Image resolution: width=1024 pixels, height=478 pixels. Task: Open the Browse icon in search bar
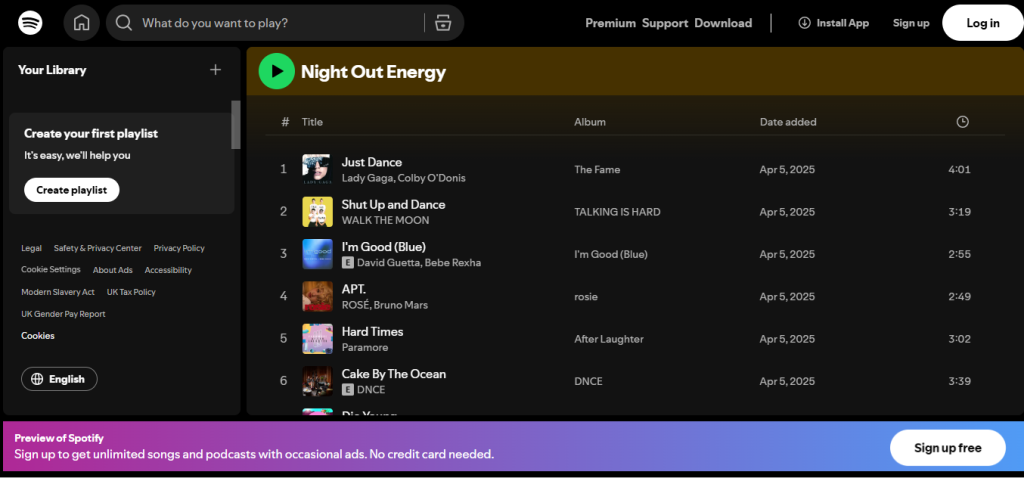coord(444,23)
